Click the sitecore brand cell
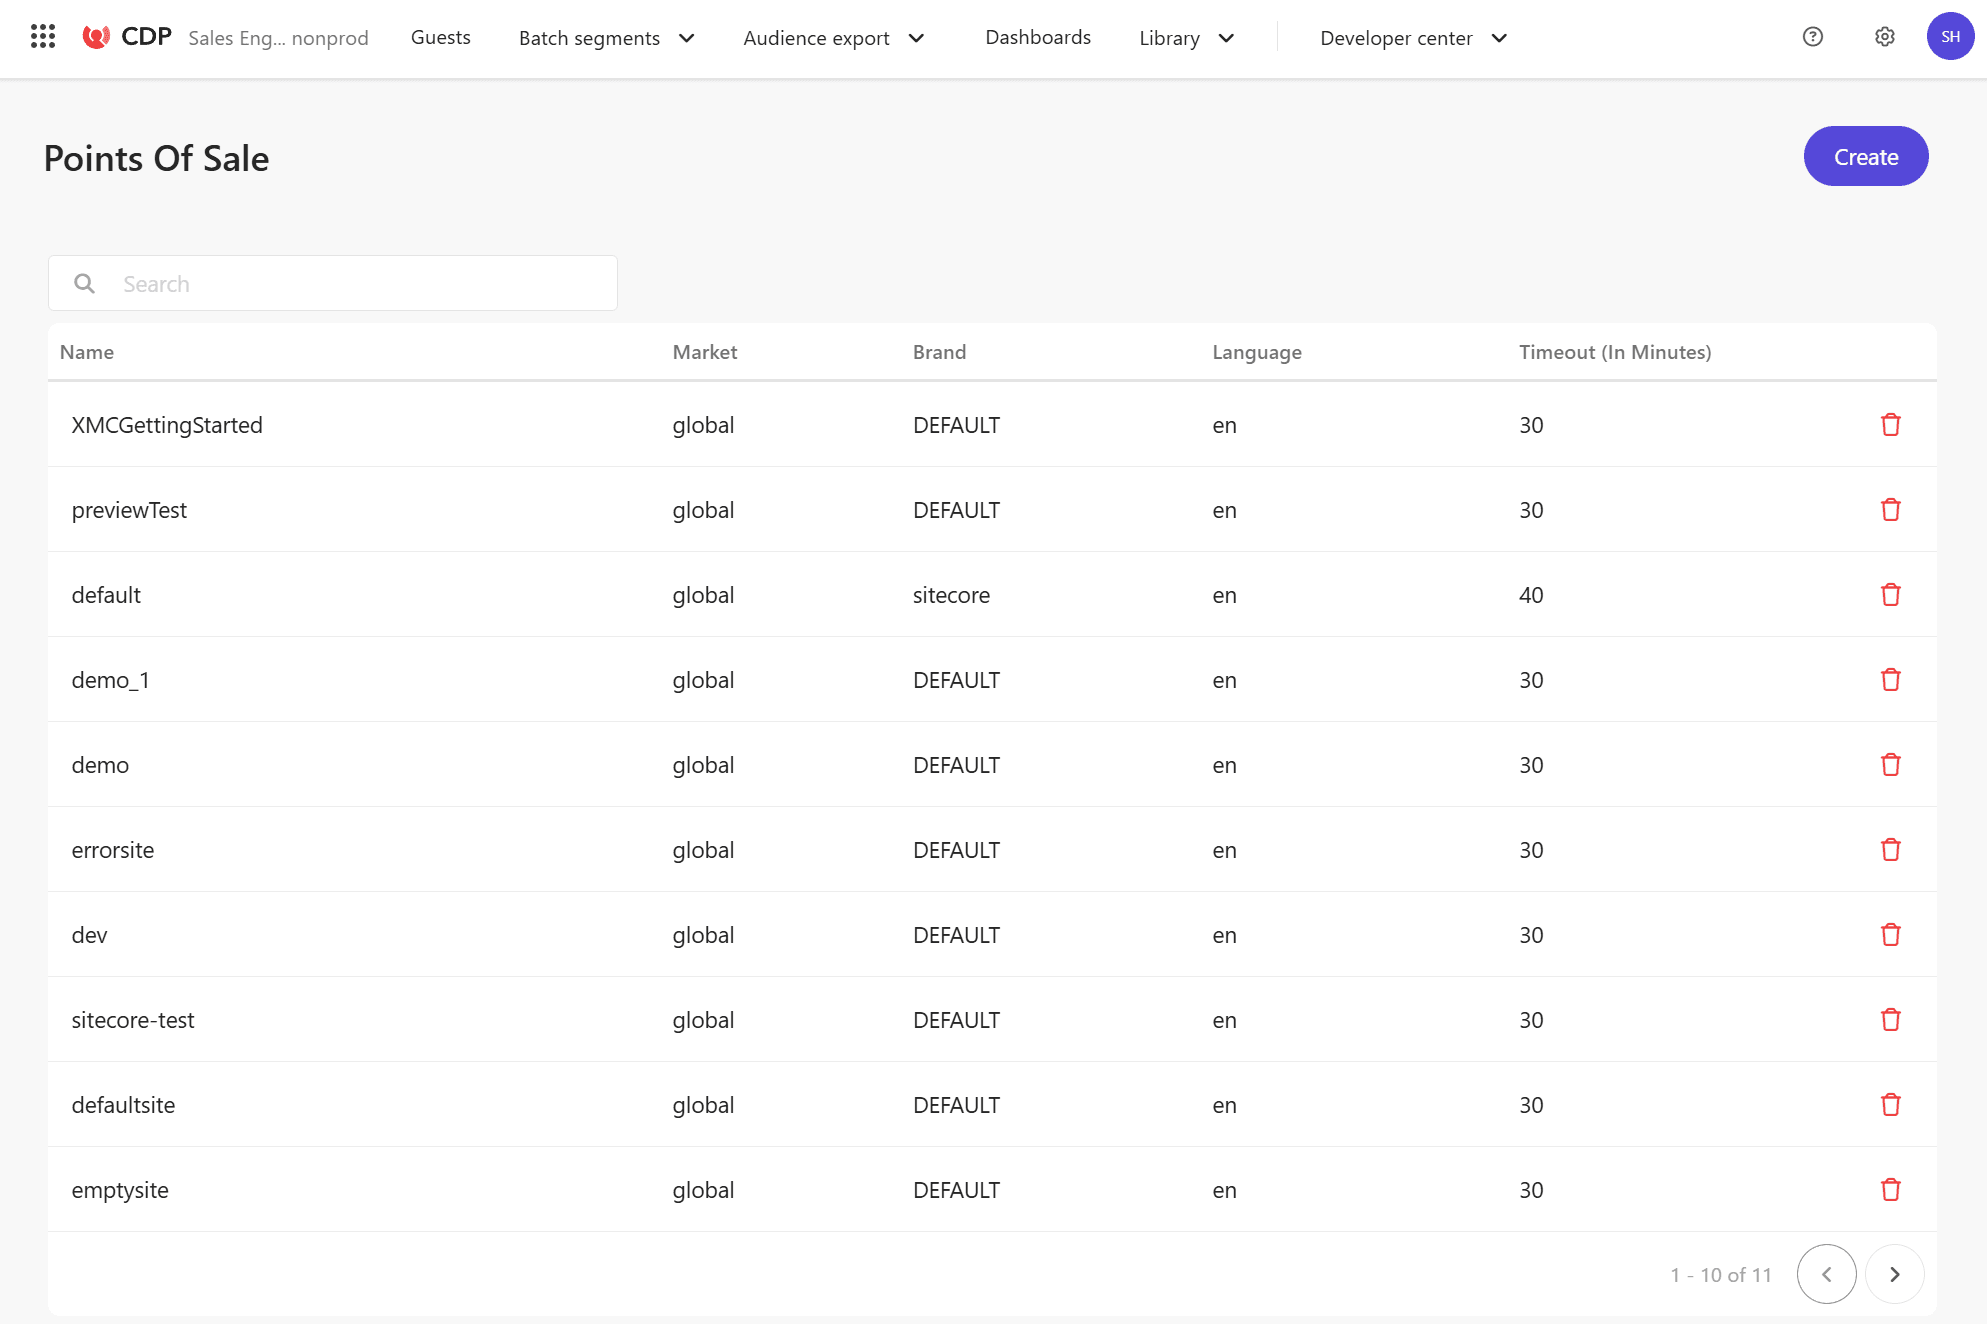Viewport: 1987px width, 1324px height. tap(951, 595)
